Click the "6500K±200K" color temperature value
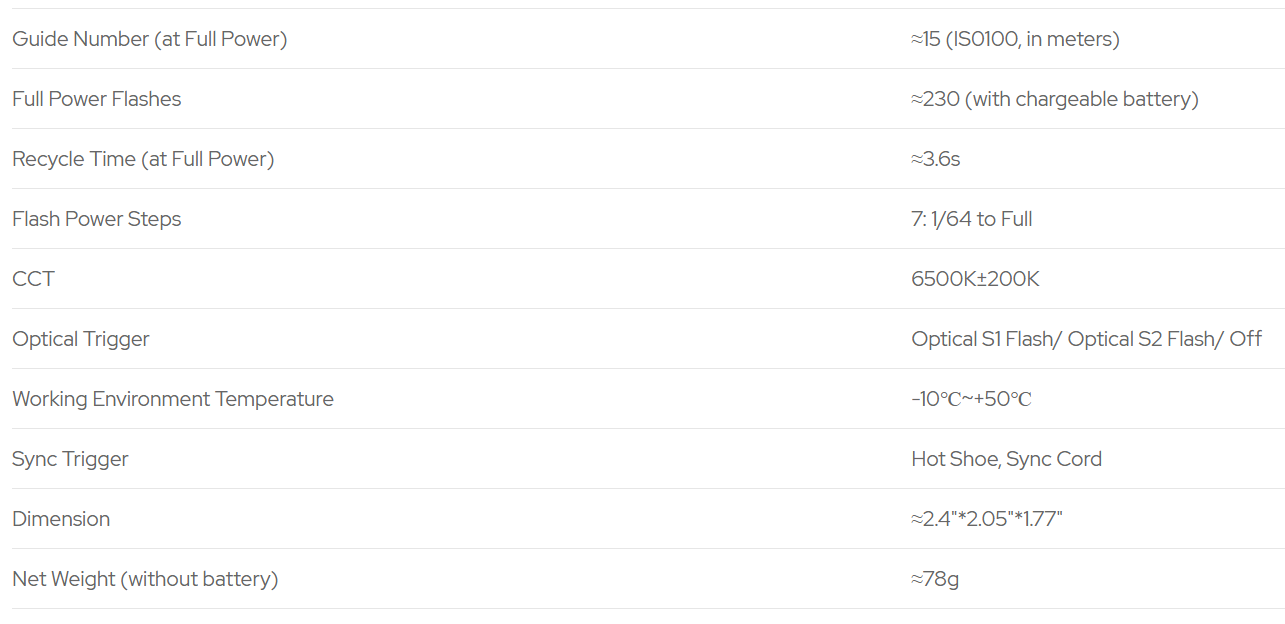The width and height of the screenshot is (1285, 624). [975, 279]
